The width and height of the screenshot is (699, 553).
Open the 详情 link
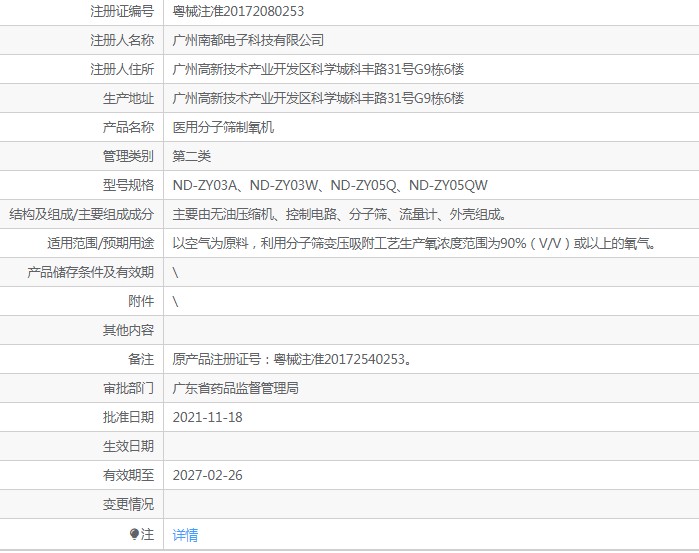[x=185, y=534]
